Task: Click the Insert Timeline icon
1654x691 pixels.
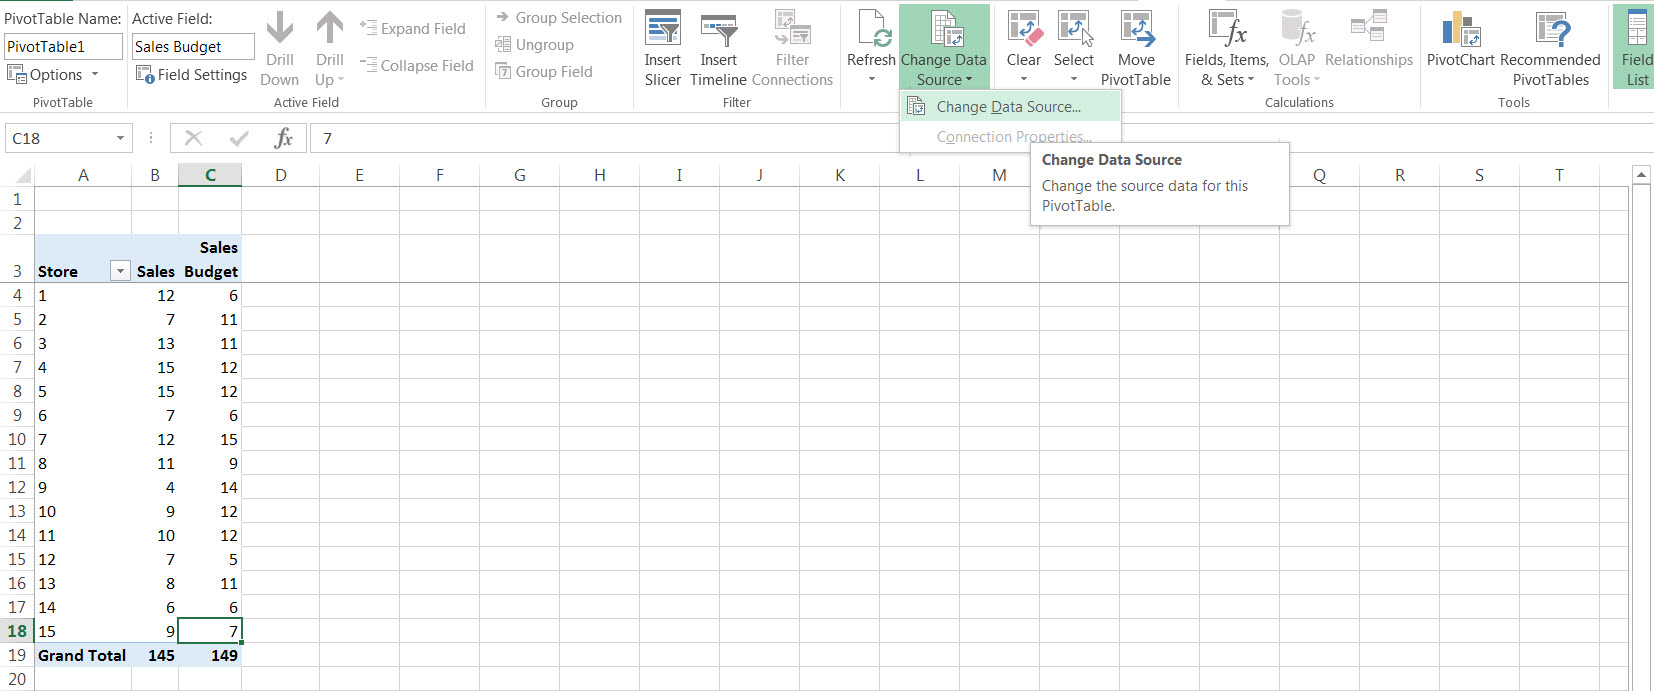Action: pos(718,30)
